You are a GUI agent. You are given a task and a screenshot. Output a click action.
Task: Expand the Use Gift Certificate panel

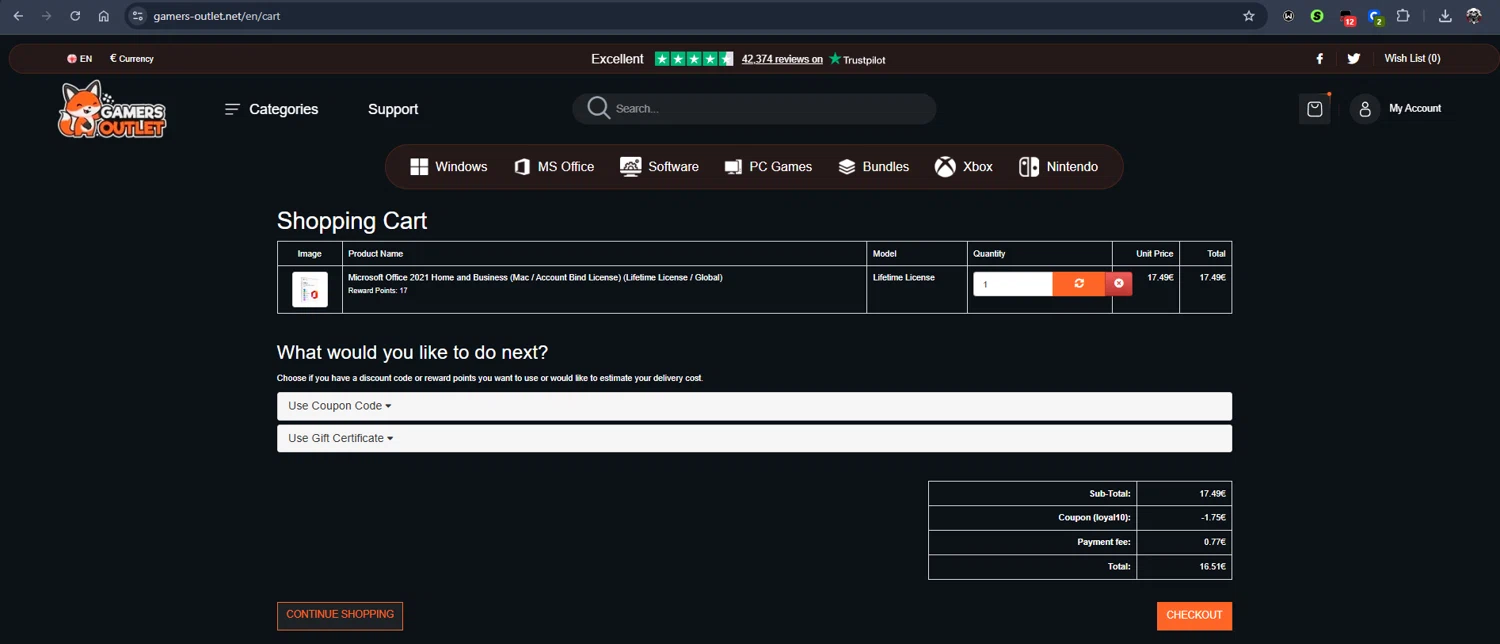click(x=754, y=438)
